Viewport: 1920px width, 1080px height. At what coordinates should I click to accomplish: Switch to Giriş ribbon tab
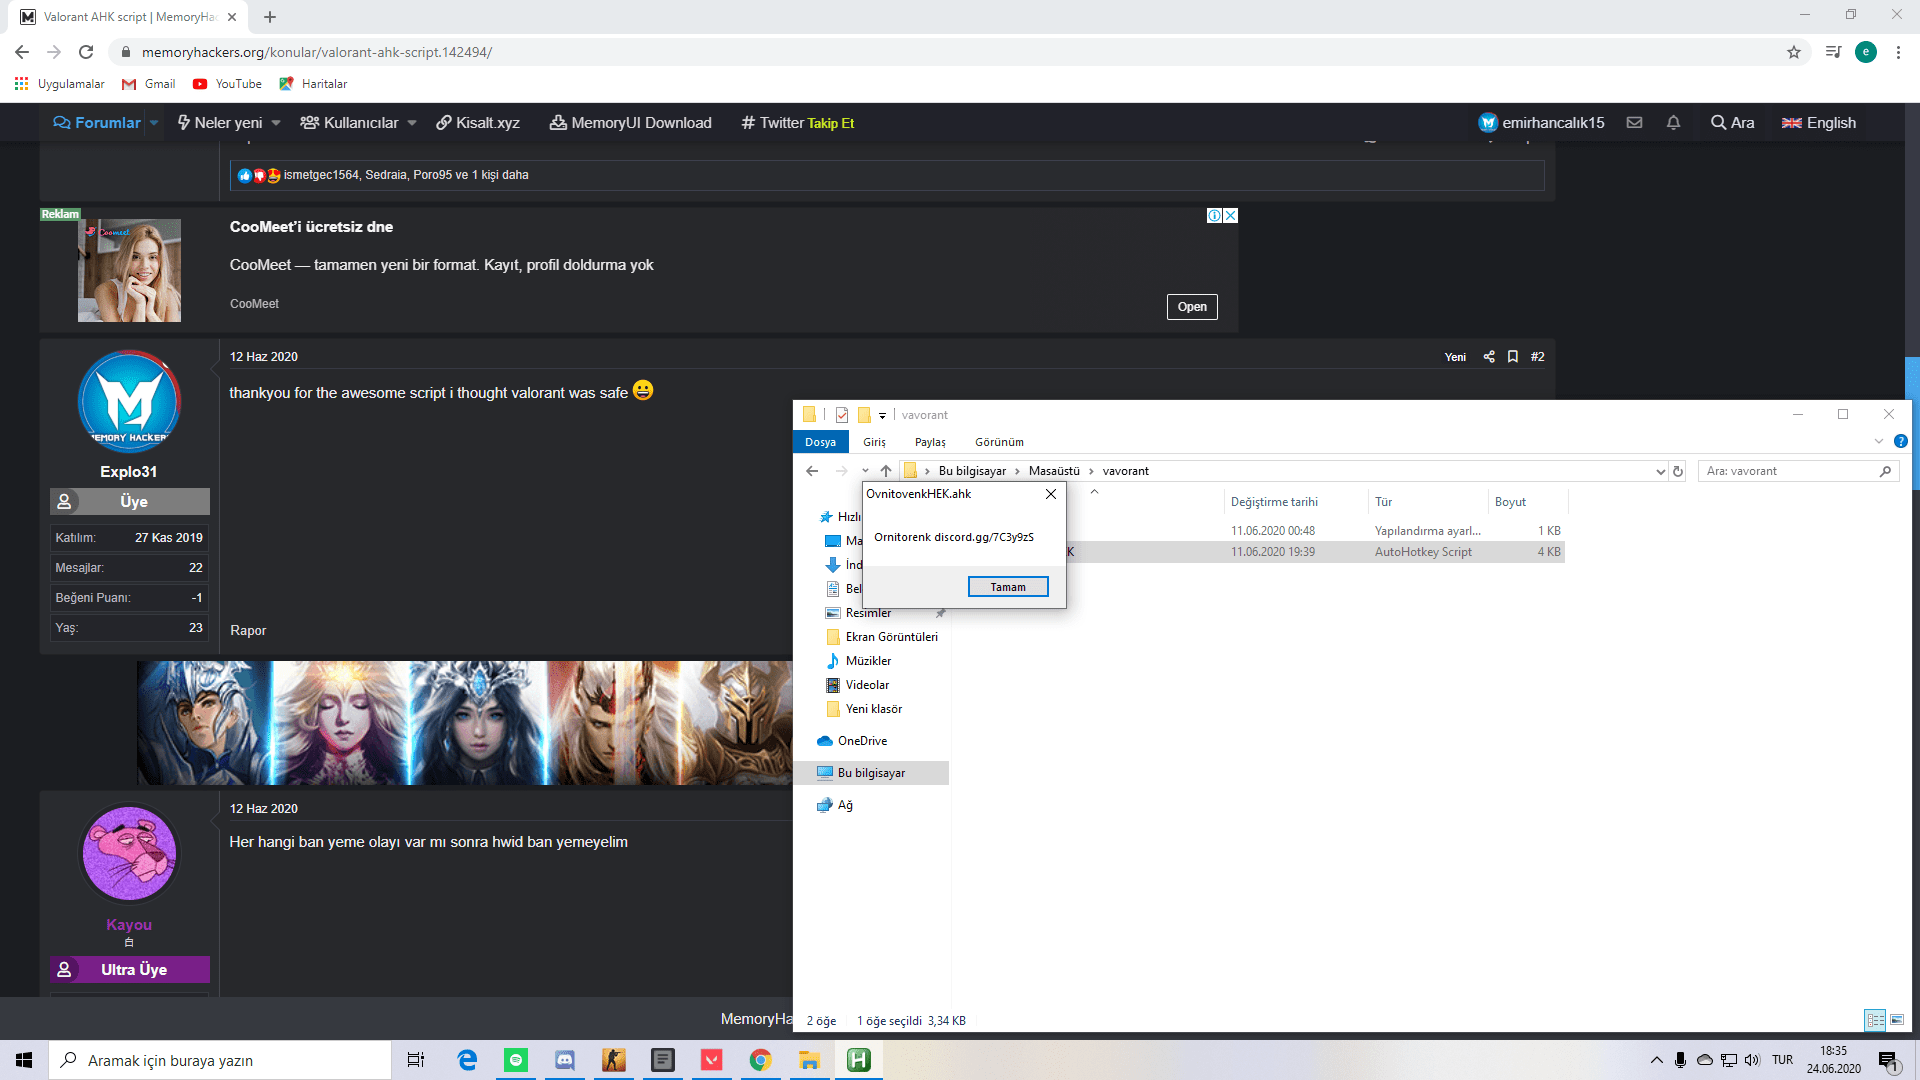click(x=875, y=442)
